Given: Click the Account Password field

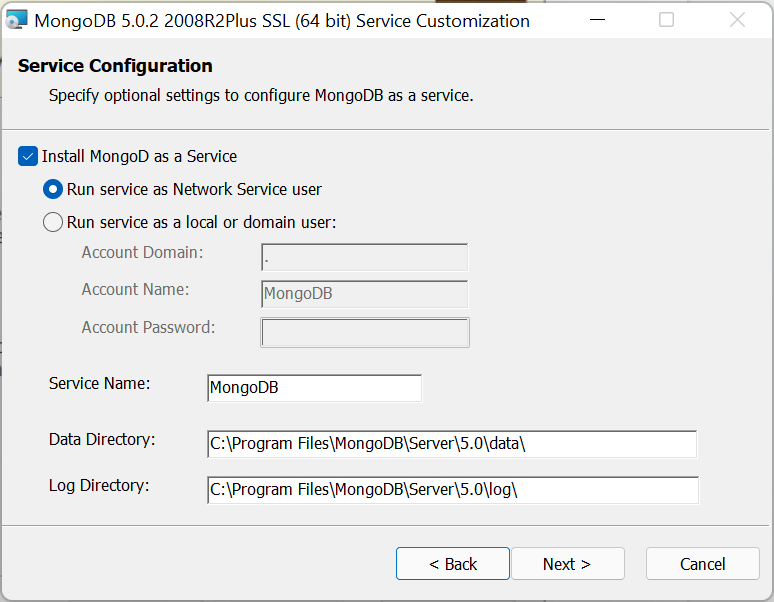Looking at the screenshot, I should [x=365, y=333].
